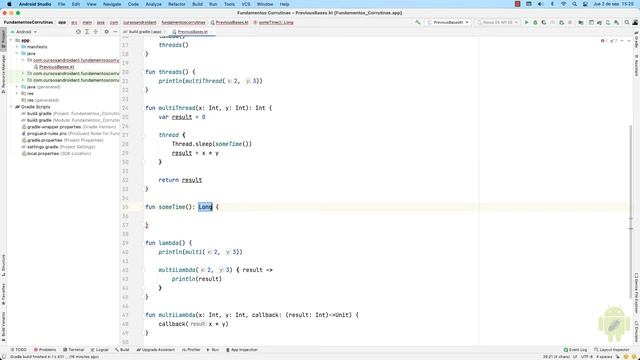Select opened file target icon in Project panel
This screenshot has height=360, width=640.
(78, 32)
